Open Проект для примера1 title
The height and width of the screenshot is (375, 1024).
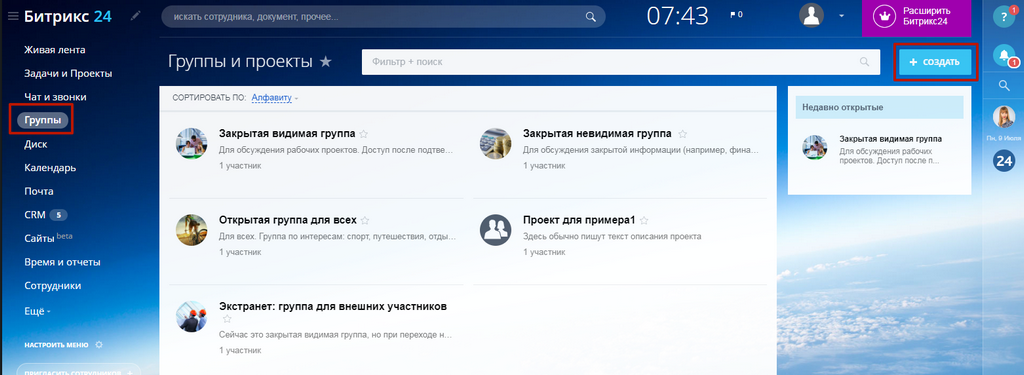tap(579, 220)
